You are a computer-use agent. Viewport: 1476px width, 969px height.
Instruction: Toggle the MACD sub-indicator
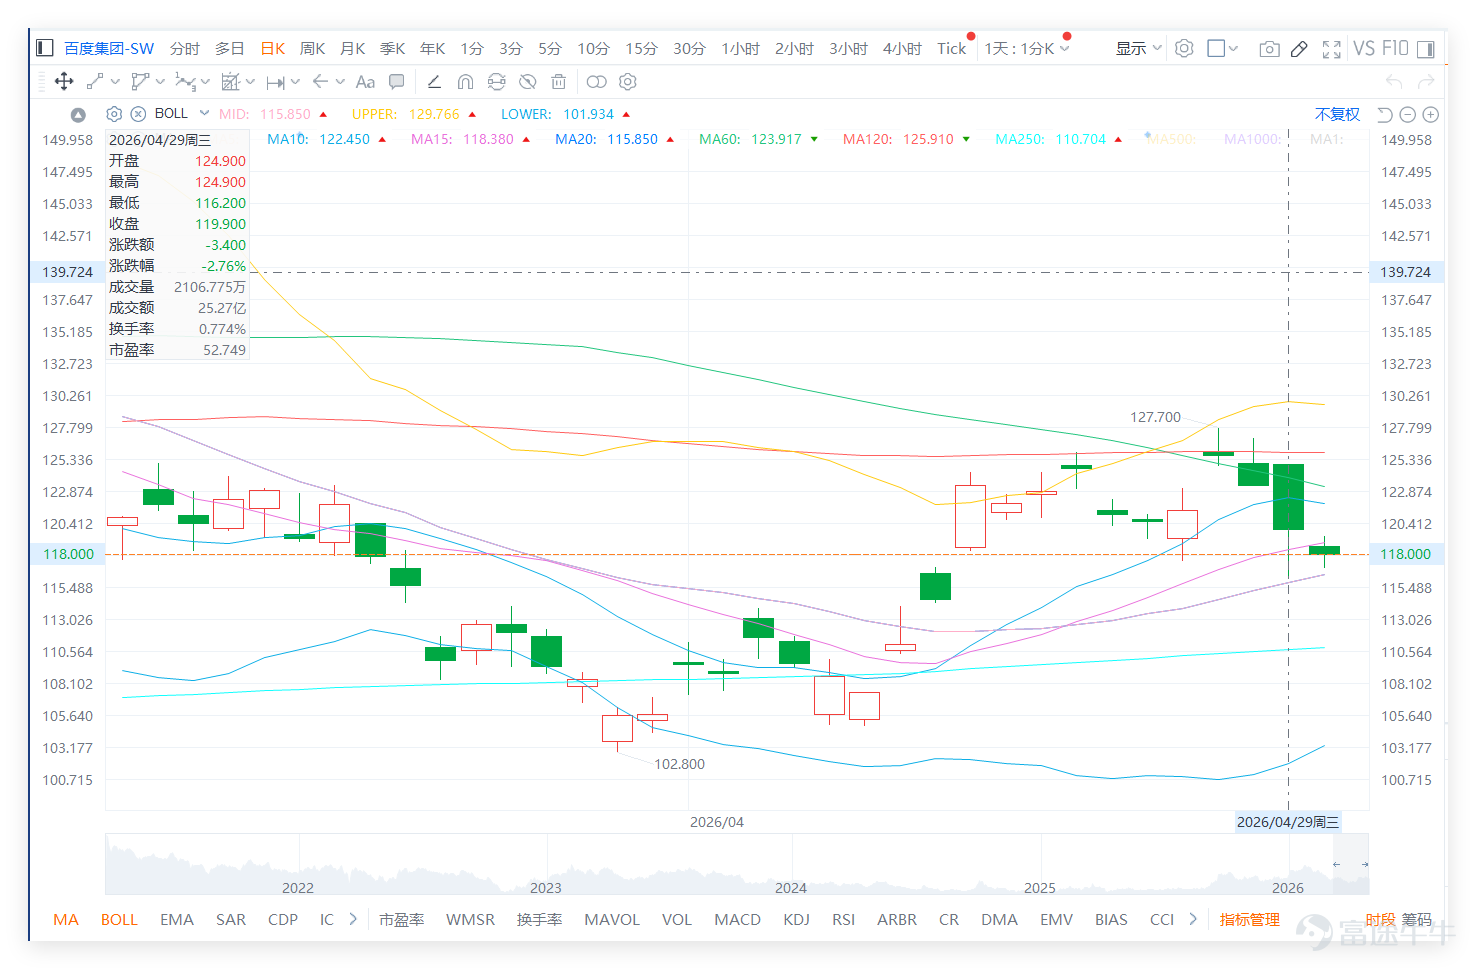pyautogui.click(x=738, y=919)
